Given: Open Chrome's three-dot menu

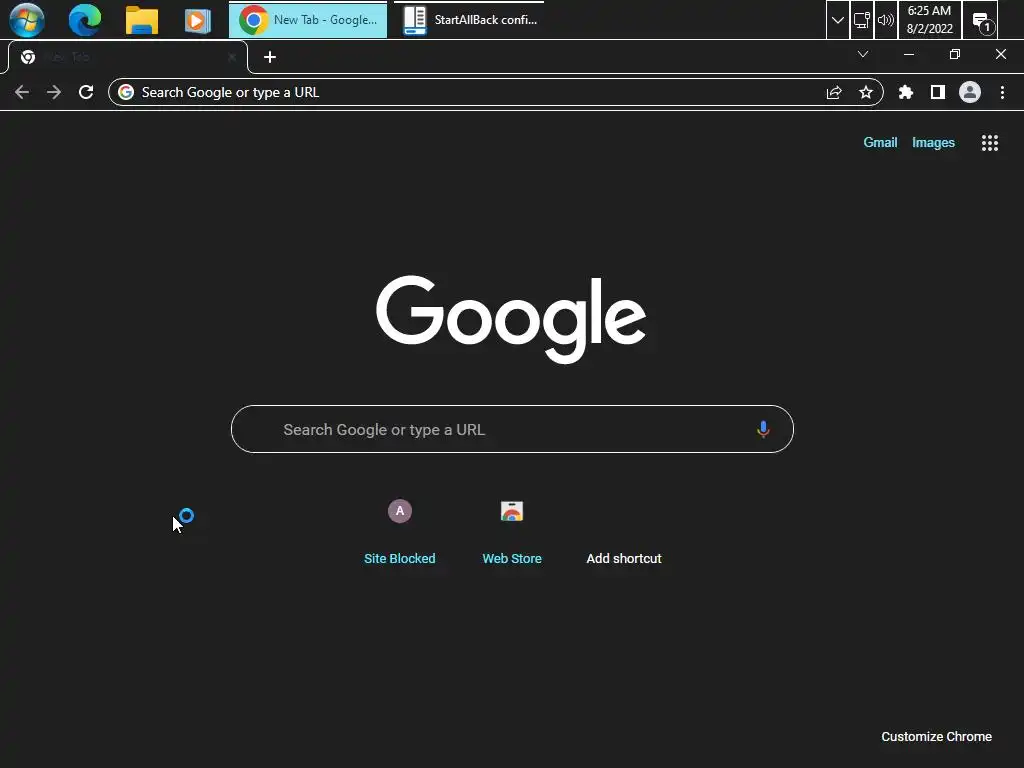Looking at the screenshot, I should pyautogui.click(x=1002, y=92).
